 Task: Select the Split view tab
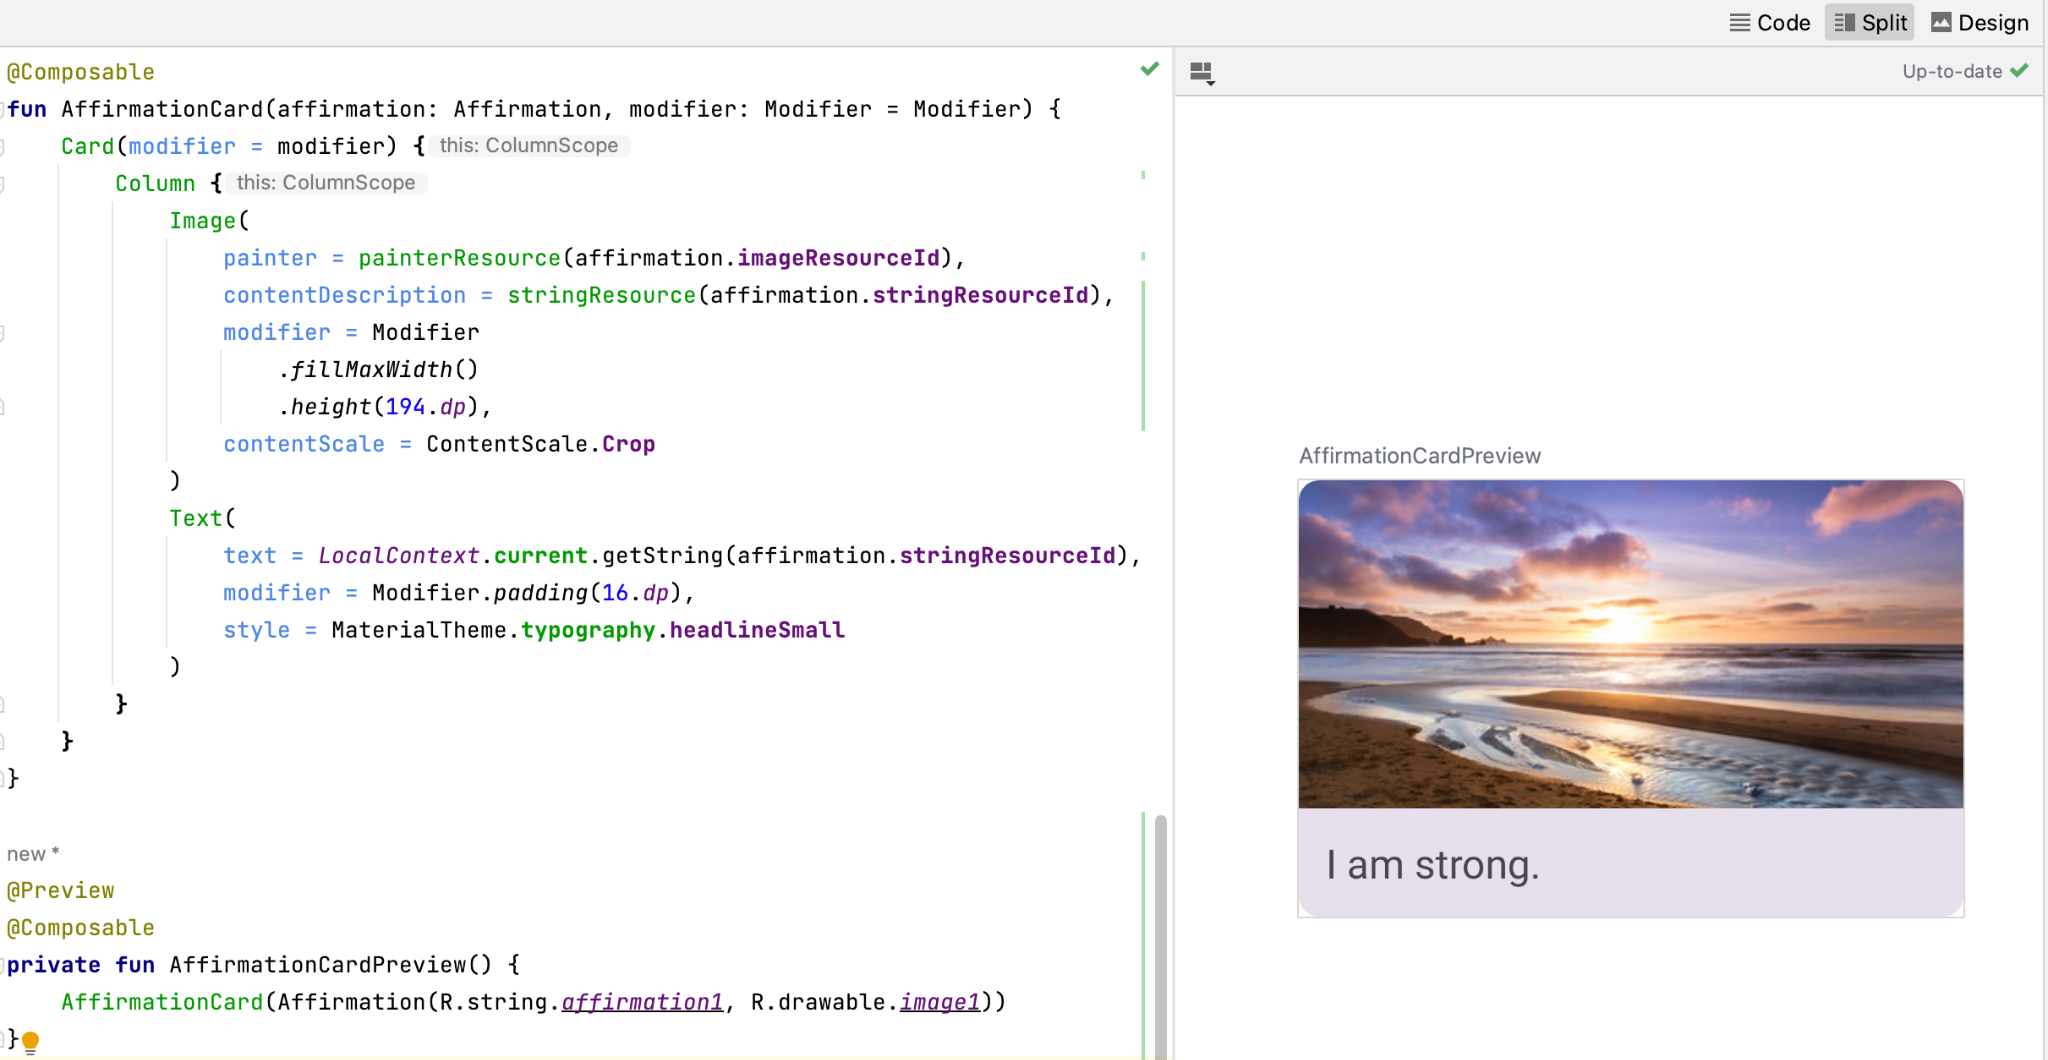pos(1870,22)
